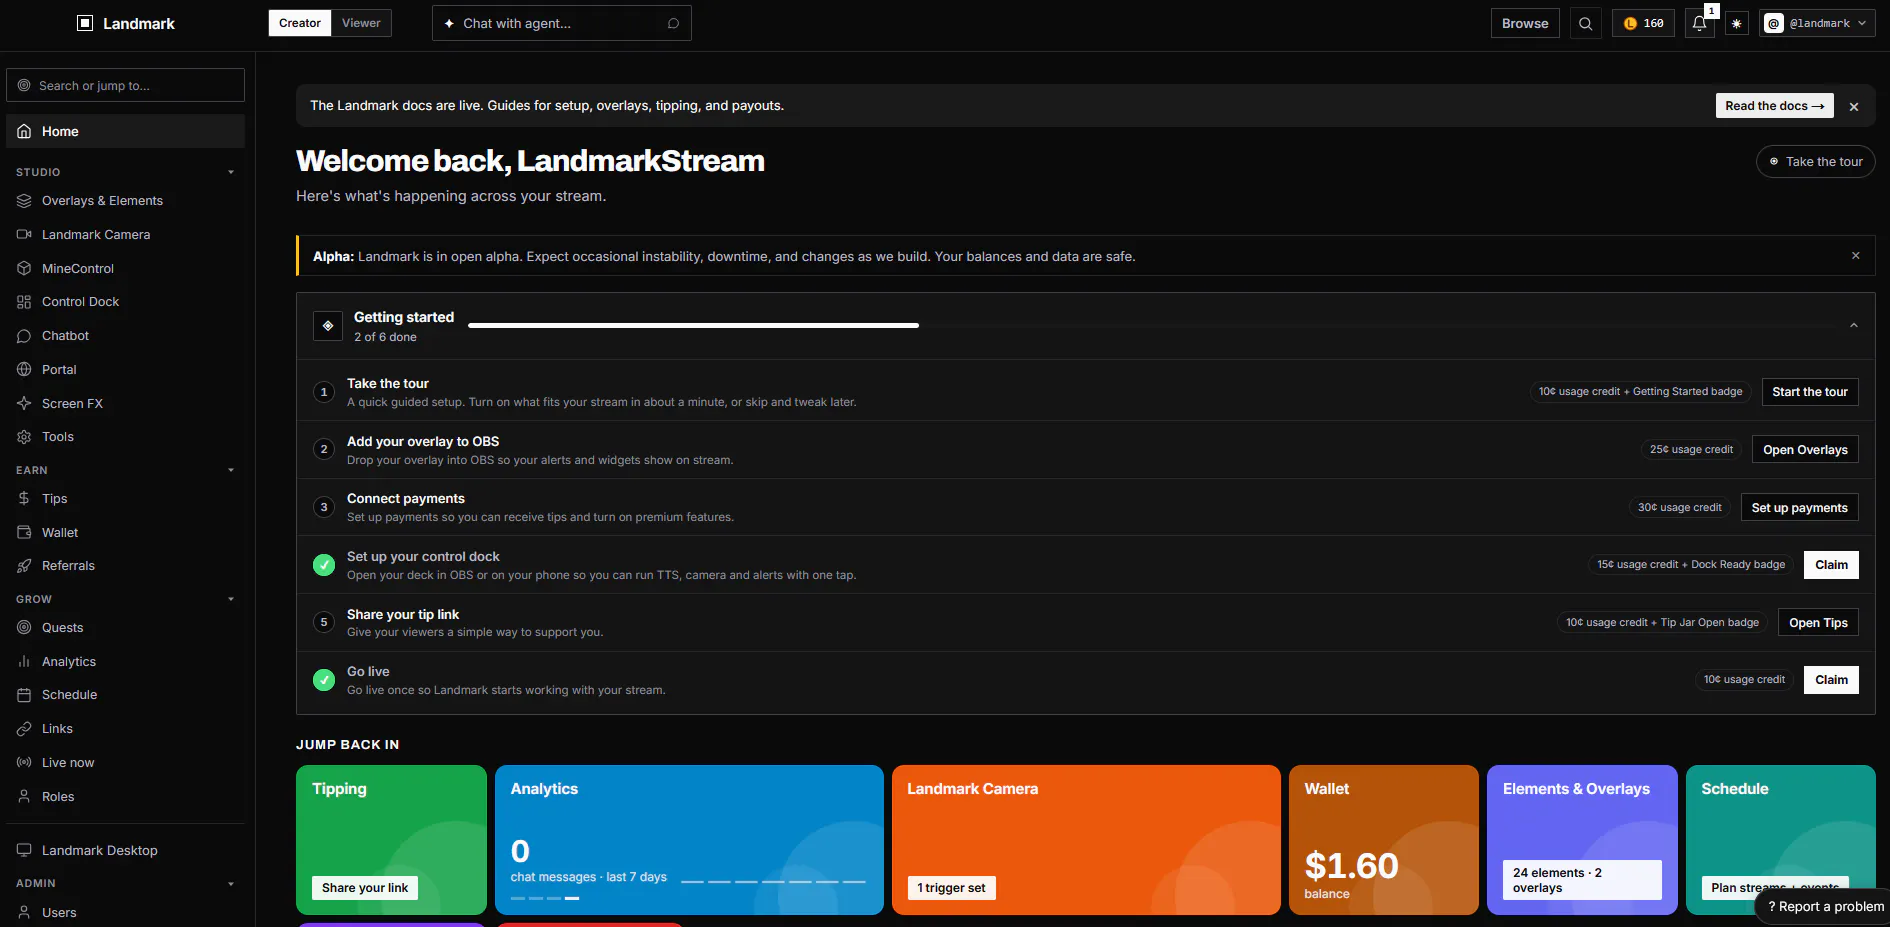Click the Tips dollar sign icon
The image size is (1890, 927).
coord(24,498)
